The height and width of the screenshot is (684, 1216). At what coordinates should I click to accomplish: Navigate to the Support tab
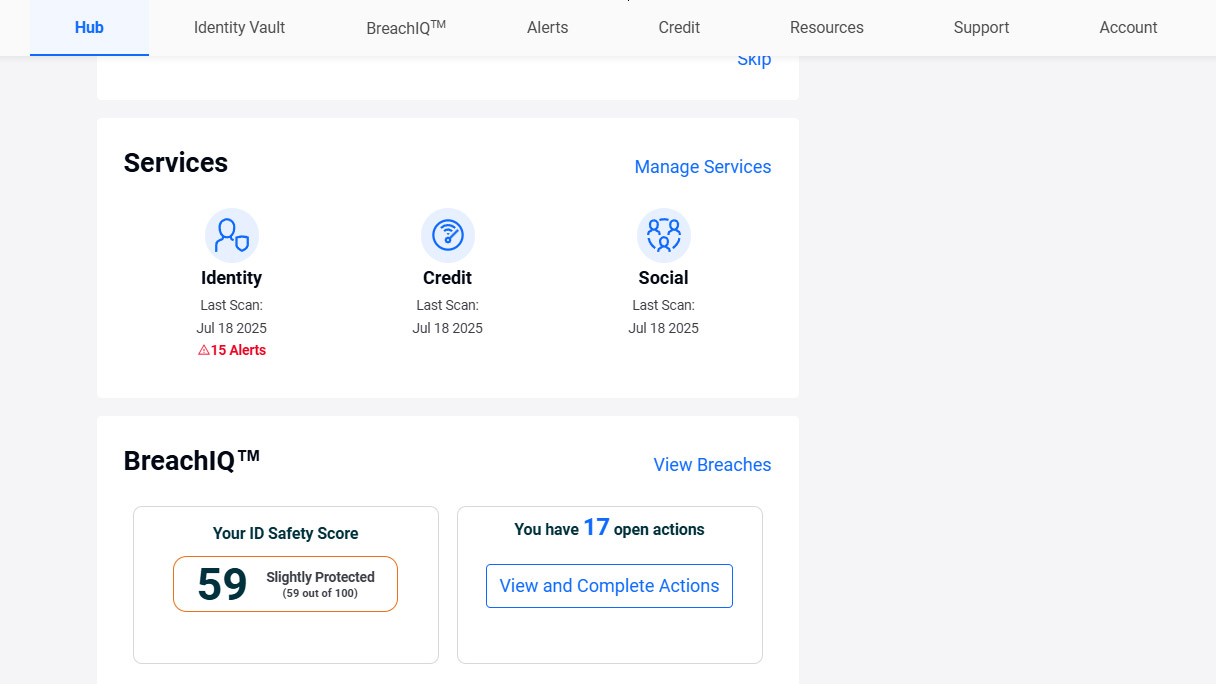981,28
